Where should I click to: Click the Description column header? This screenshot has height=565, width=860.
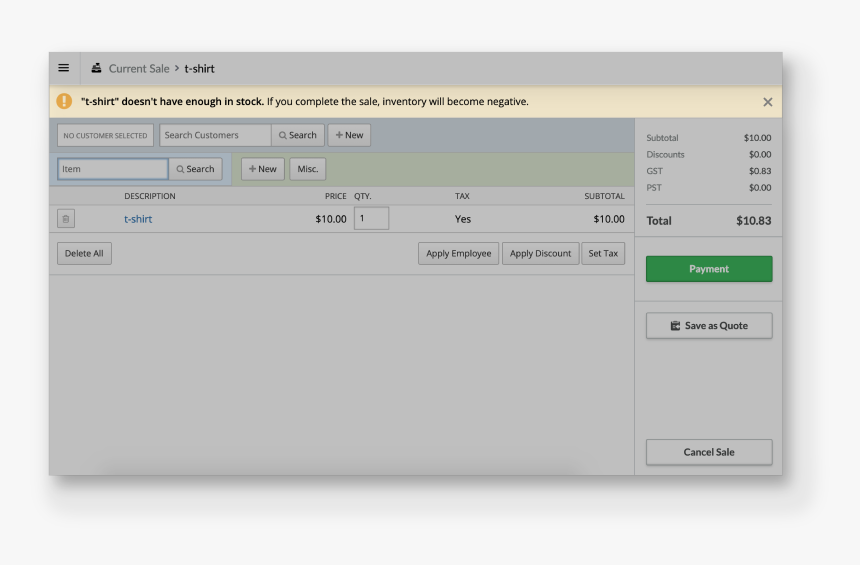[150, 196]
